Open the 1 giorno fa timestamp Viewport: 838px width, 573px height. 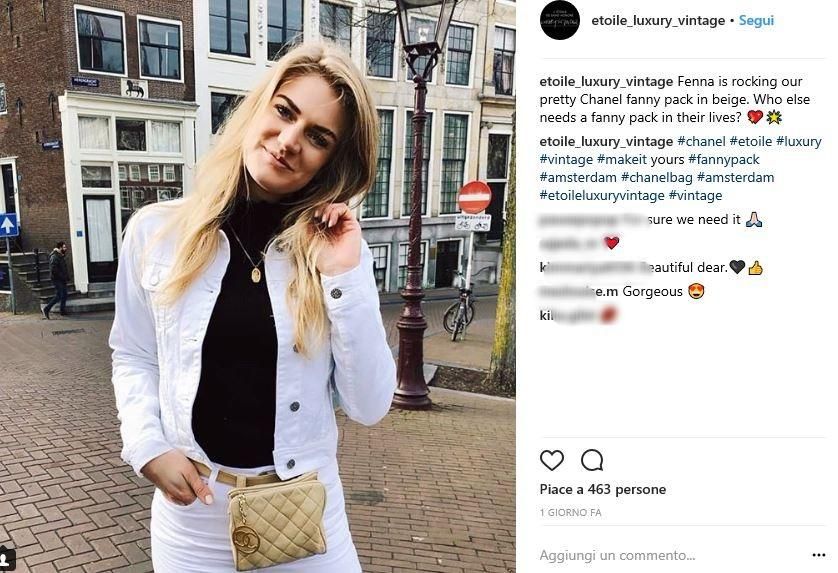(570, 513)
